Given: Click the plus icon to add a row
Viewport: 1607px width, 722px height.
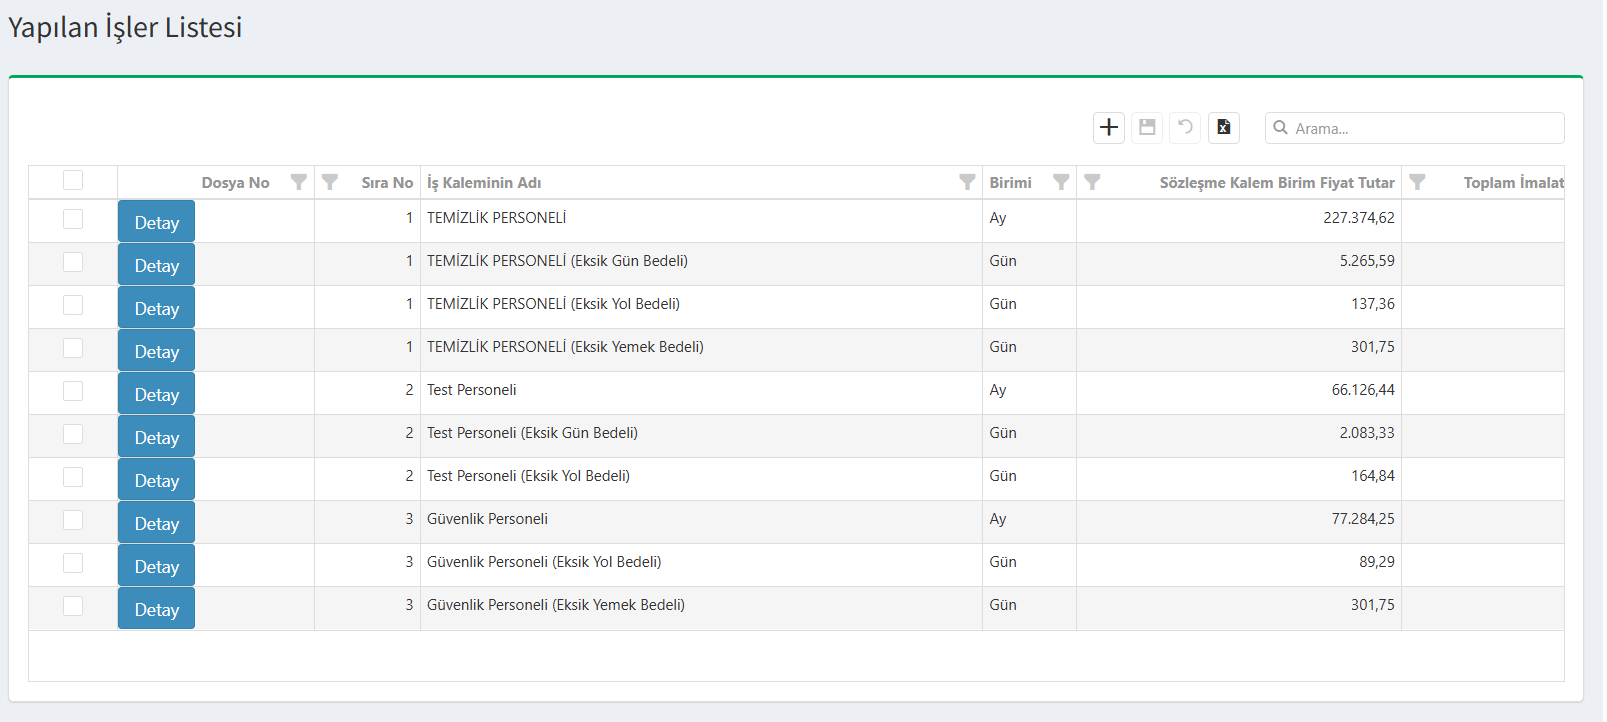Looking at the screenshot, I should pos(1108,128).
